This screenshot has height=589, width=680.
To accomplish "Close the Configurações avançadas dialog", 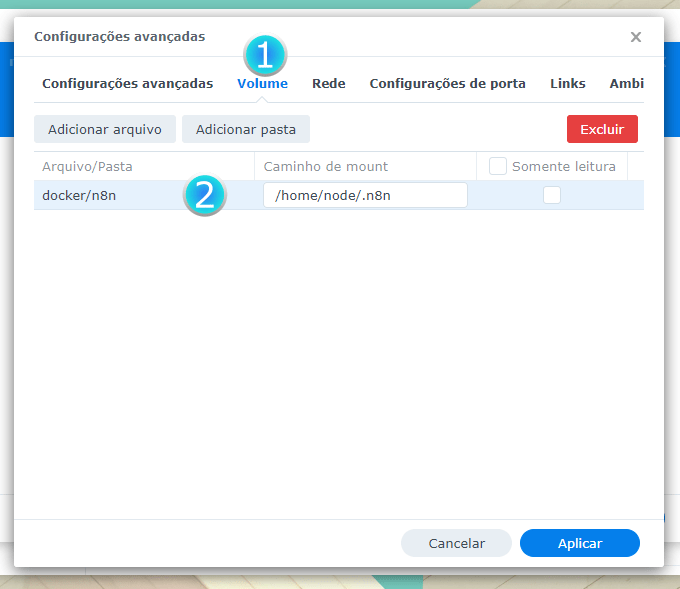I will (635, 37).
